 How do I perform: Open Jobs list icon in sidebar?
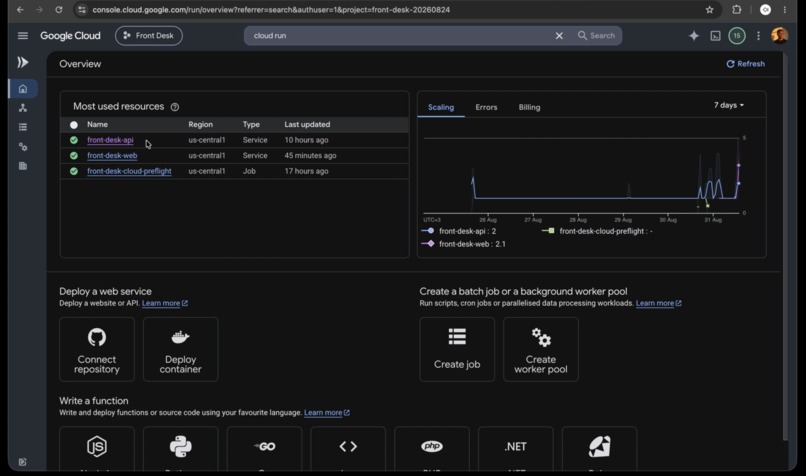(23, 127)
